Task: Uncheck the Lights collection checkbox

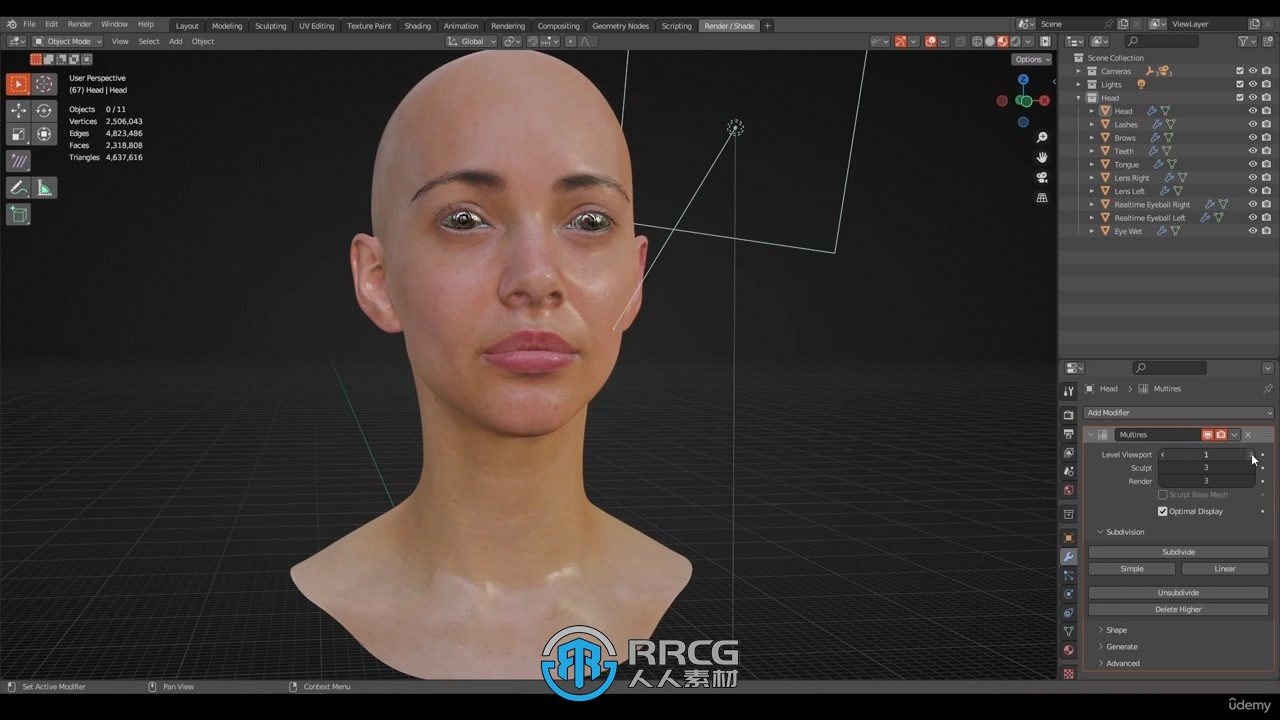Action: click(1240, 84)
